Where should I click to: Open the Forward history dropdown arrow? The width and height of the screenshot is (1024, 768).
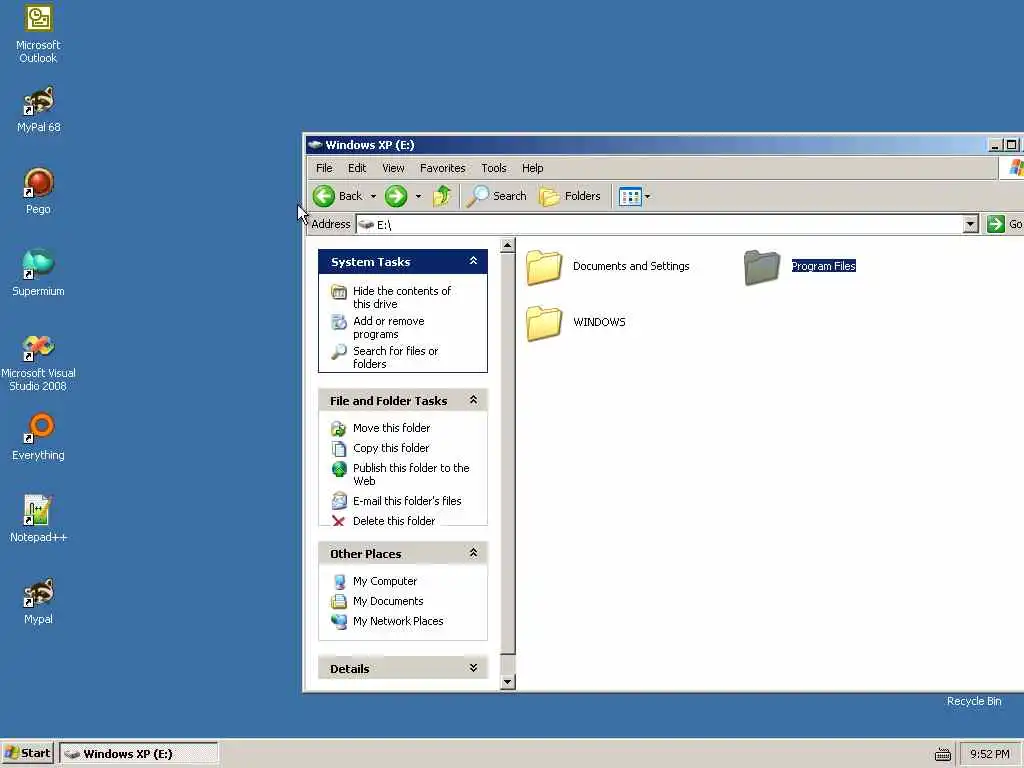(418, 196)
